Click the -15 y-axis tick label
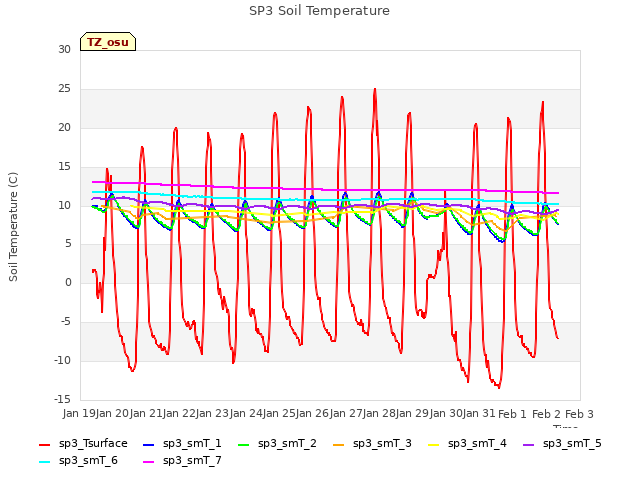This screenshot has height=480, width=640. pyautogui.click(x=62, y=399)
